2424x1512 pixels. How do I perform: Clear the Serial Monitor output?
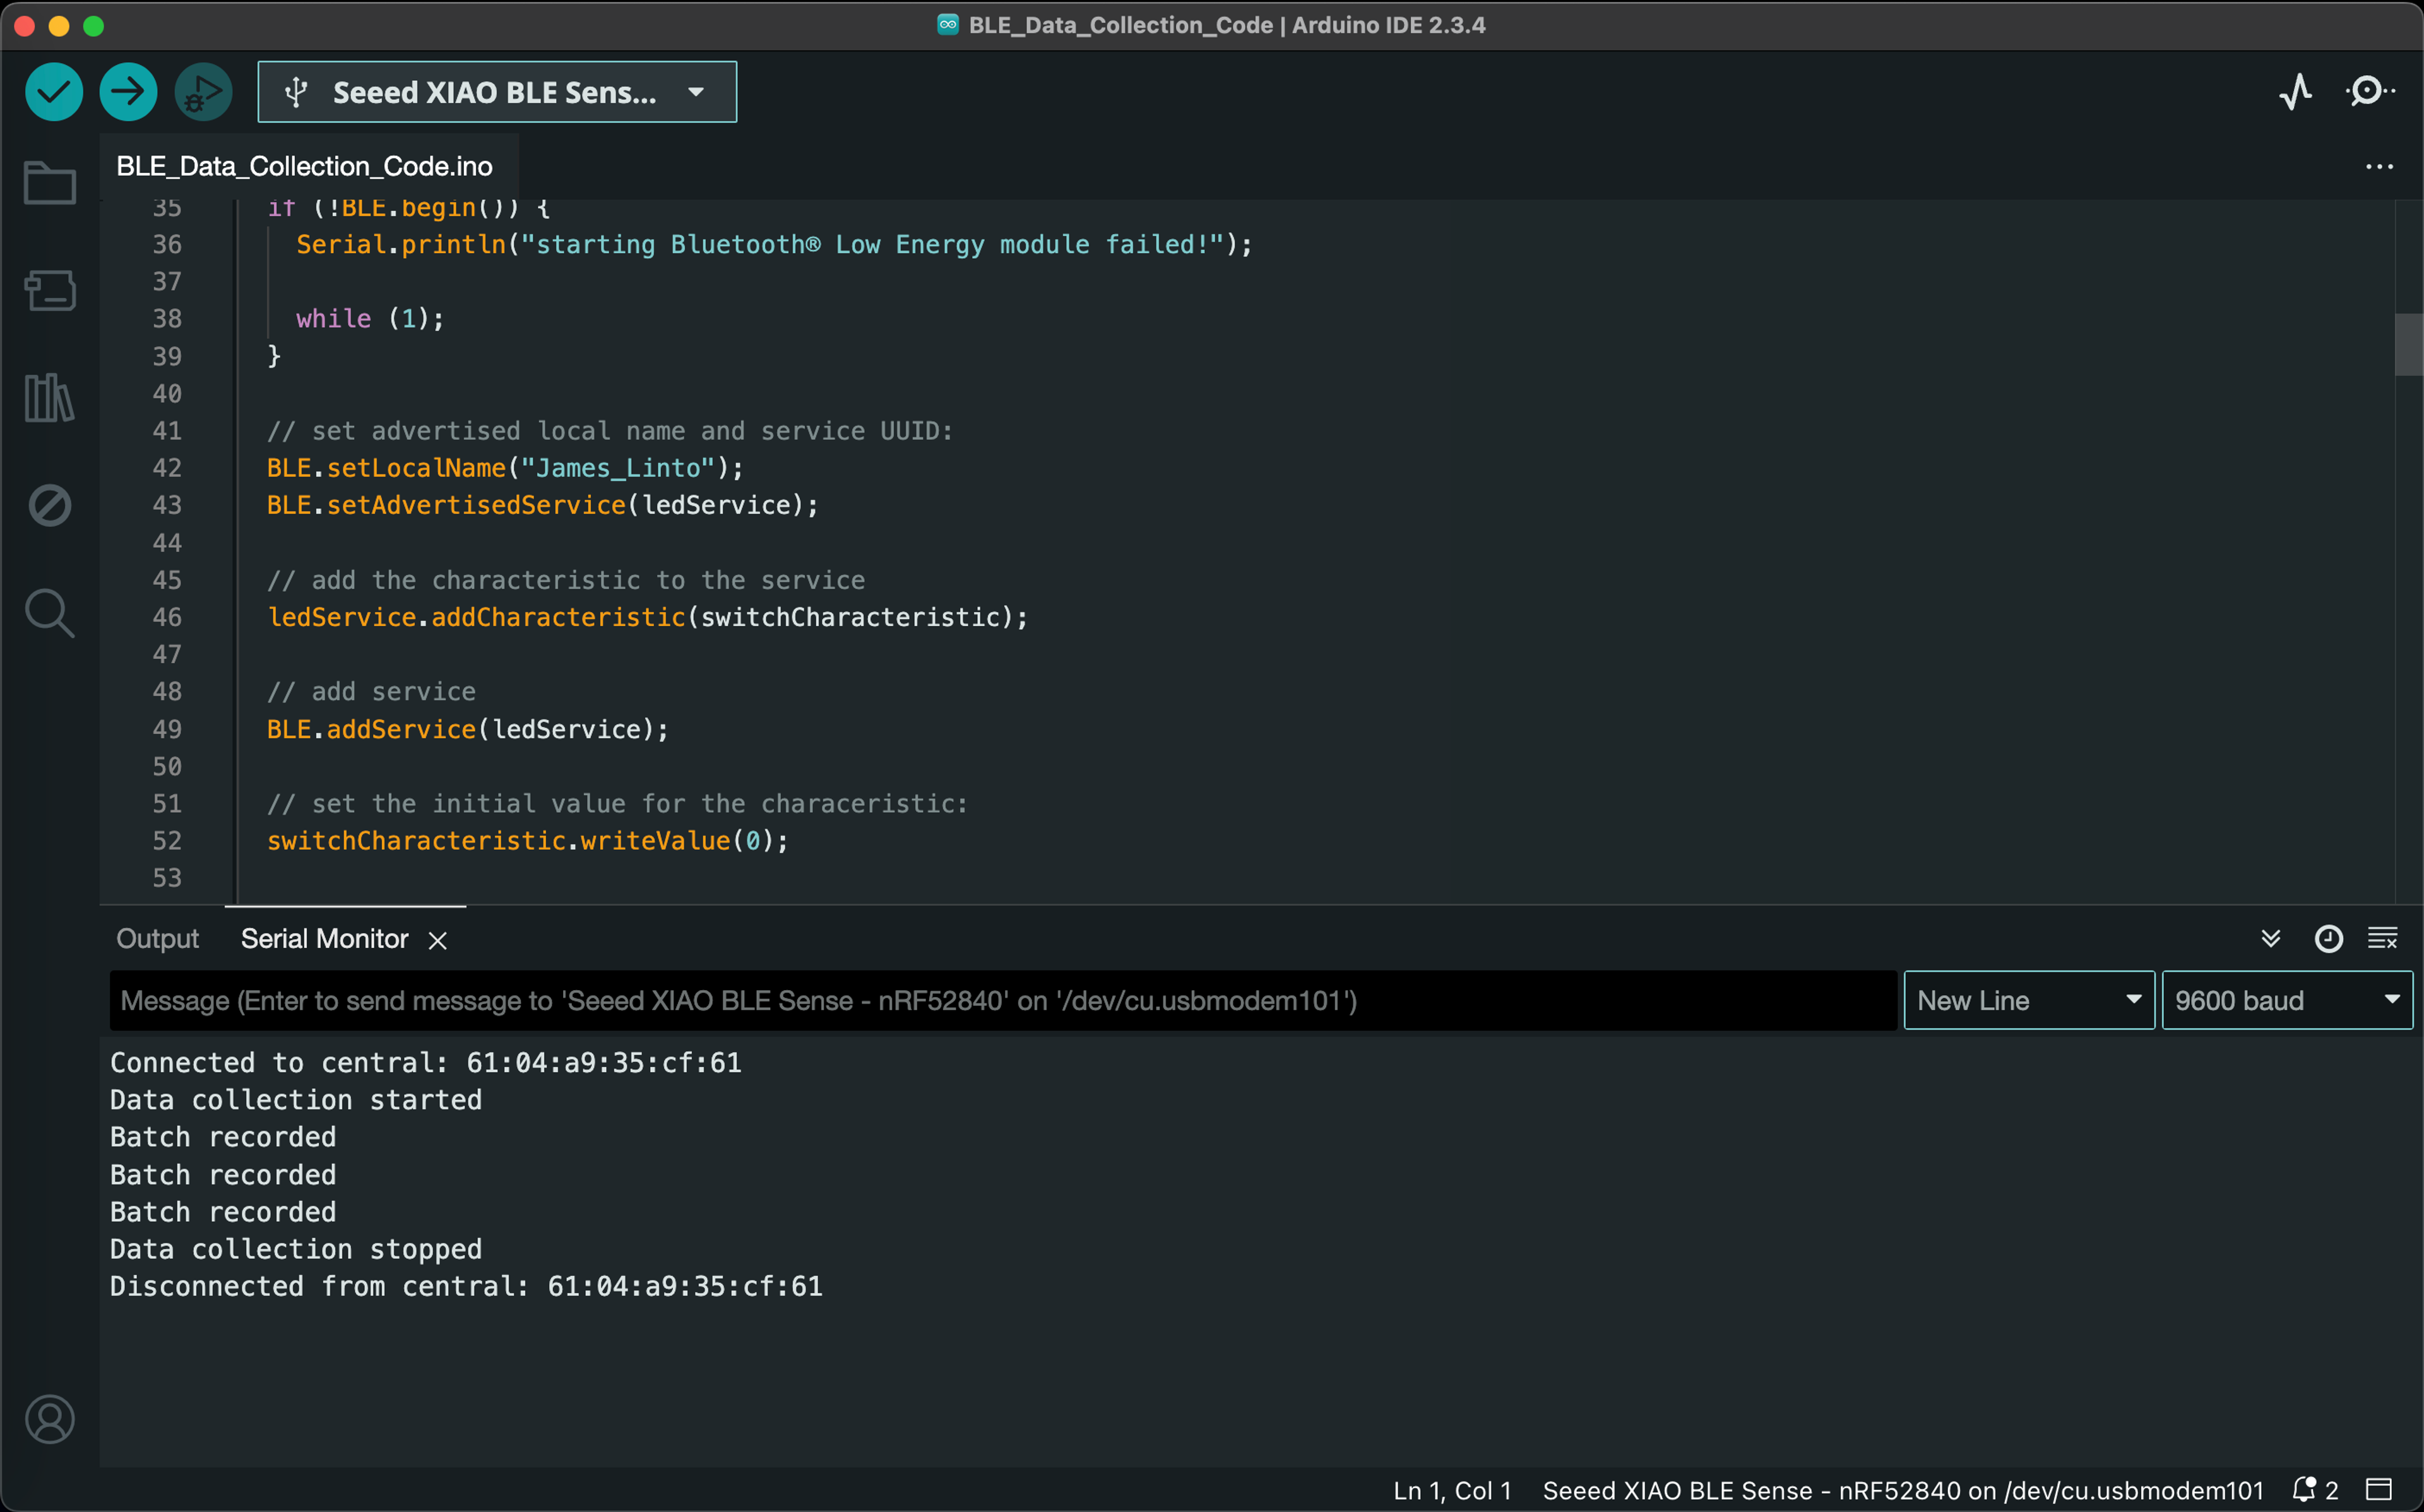(2383, 938)
